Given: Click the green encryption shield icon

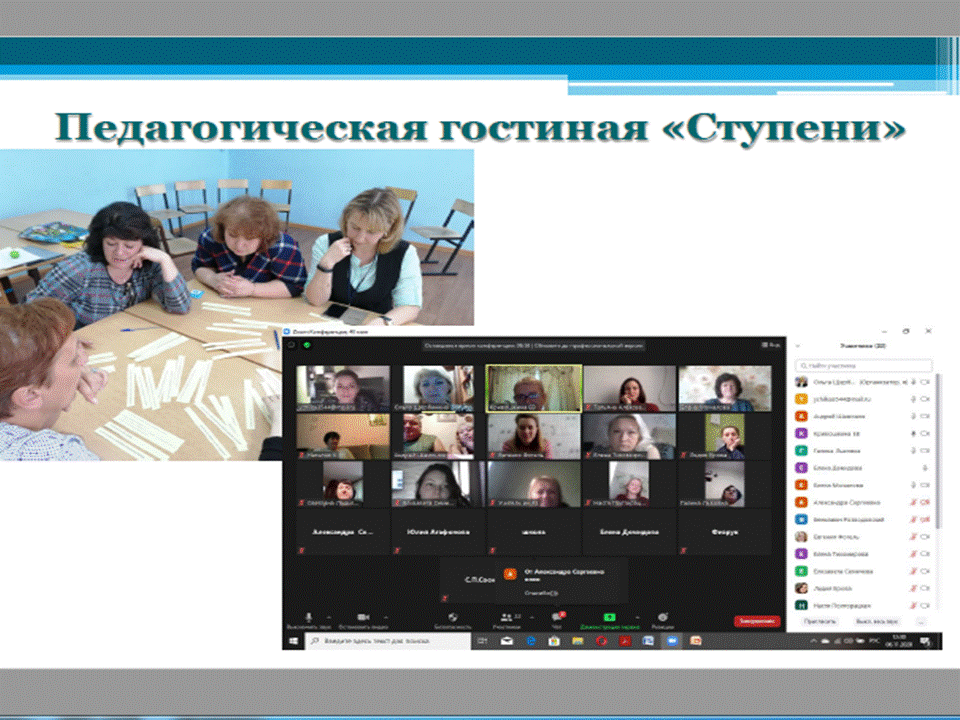Looking at the screenshot, I should click(307, 345).
